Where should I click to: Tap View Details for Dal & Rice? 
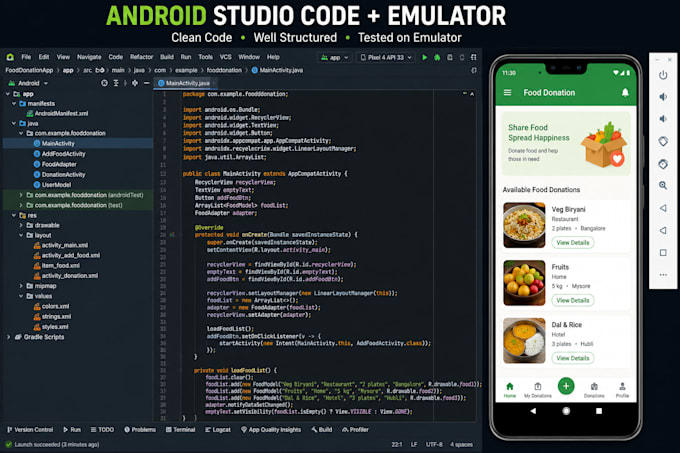tap(572, 358)
